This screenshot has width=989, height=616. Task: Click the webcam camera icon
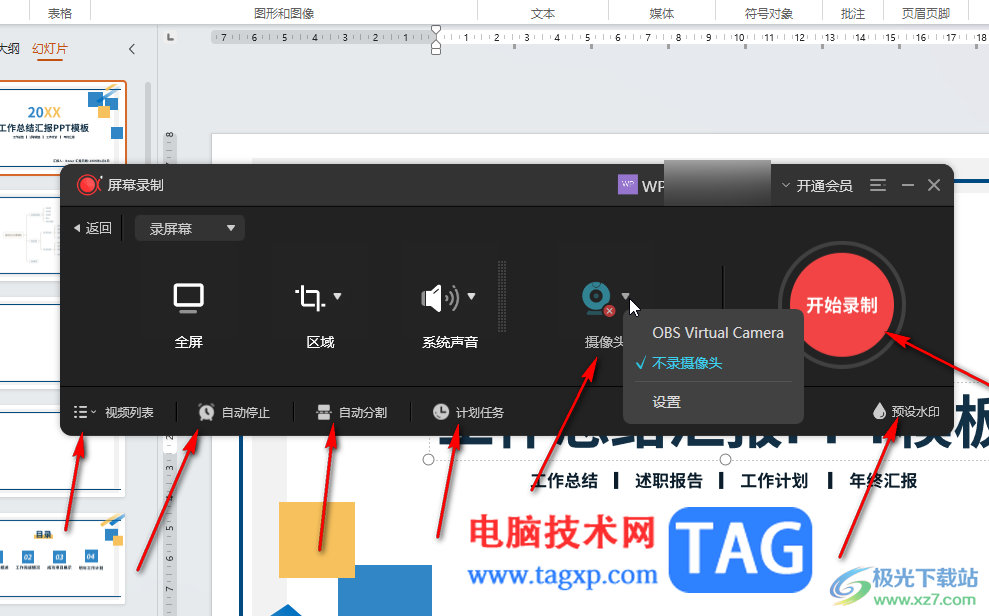(598, 299)
